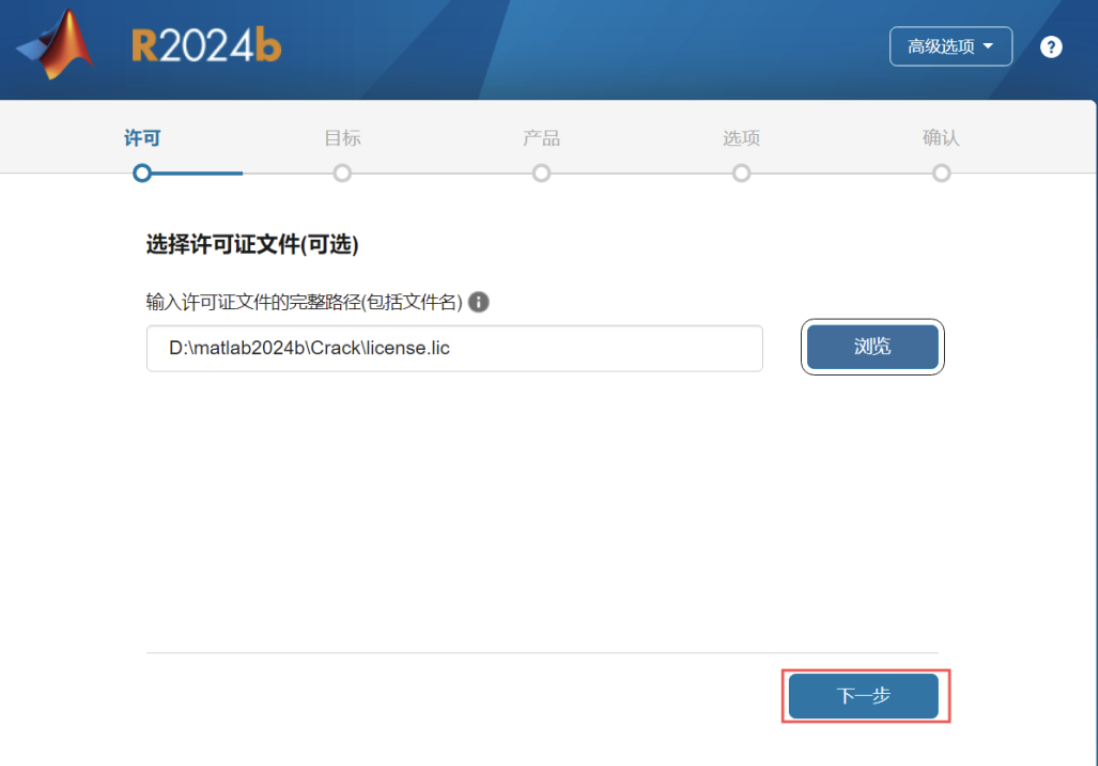The width and height of the screenshot is (1098, 766).
Task: Click the 选择许可证文件(可选) heading
Action: pyautogui.click(x=252, y=245)
